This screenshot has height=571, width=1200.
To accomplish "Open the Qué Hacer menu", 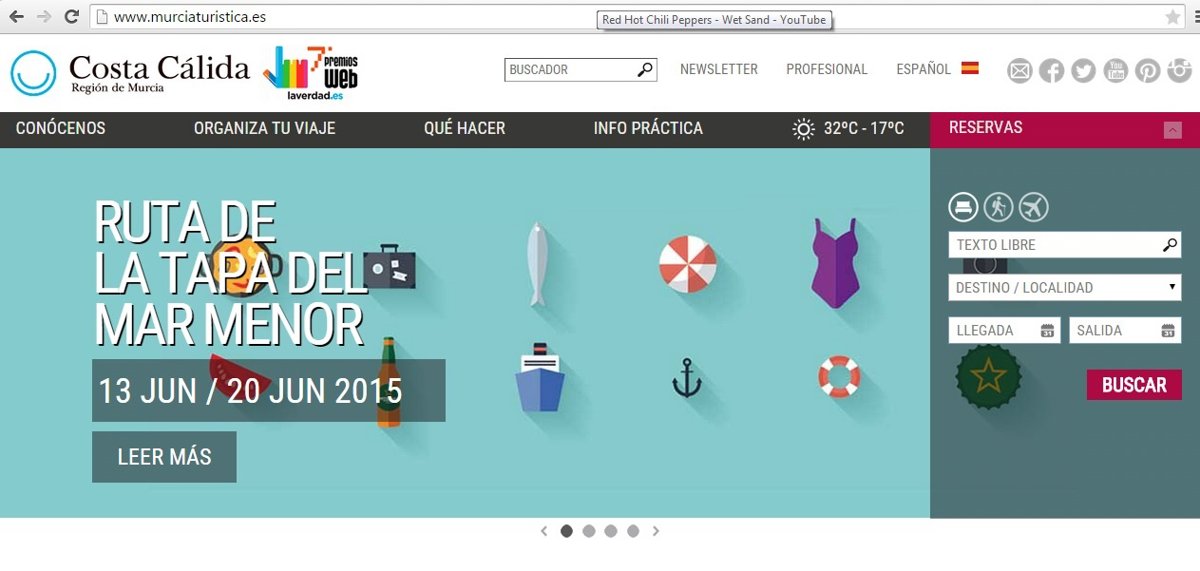I will pos(464,129).
